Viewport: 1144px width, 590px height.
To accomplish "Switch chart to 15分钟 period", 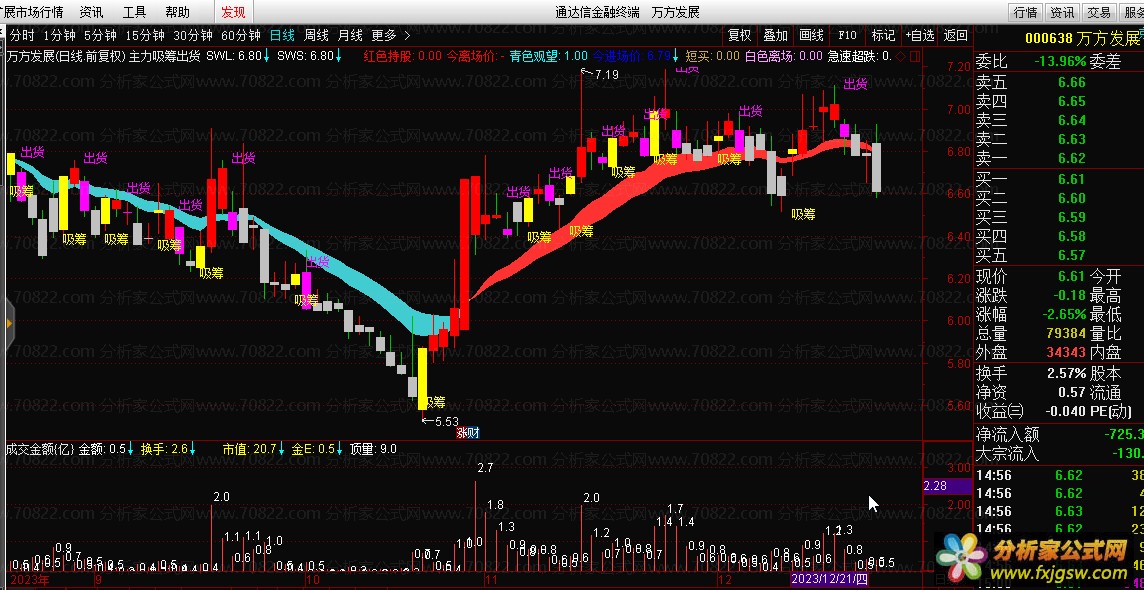I will (x=145, y=35).
